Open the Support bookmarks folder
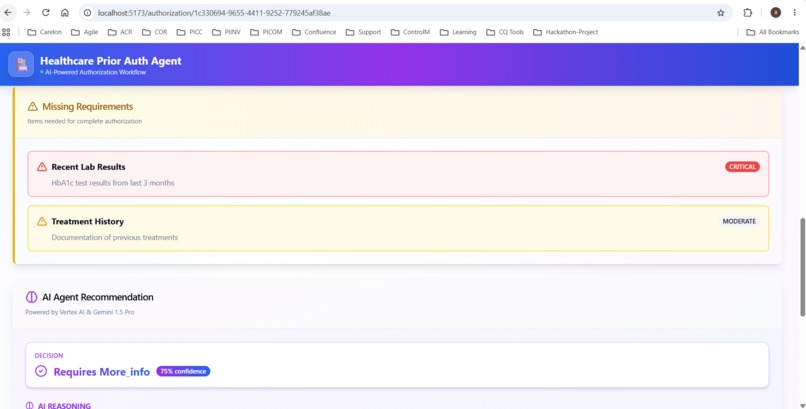 point(363,32)
